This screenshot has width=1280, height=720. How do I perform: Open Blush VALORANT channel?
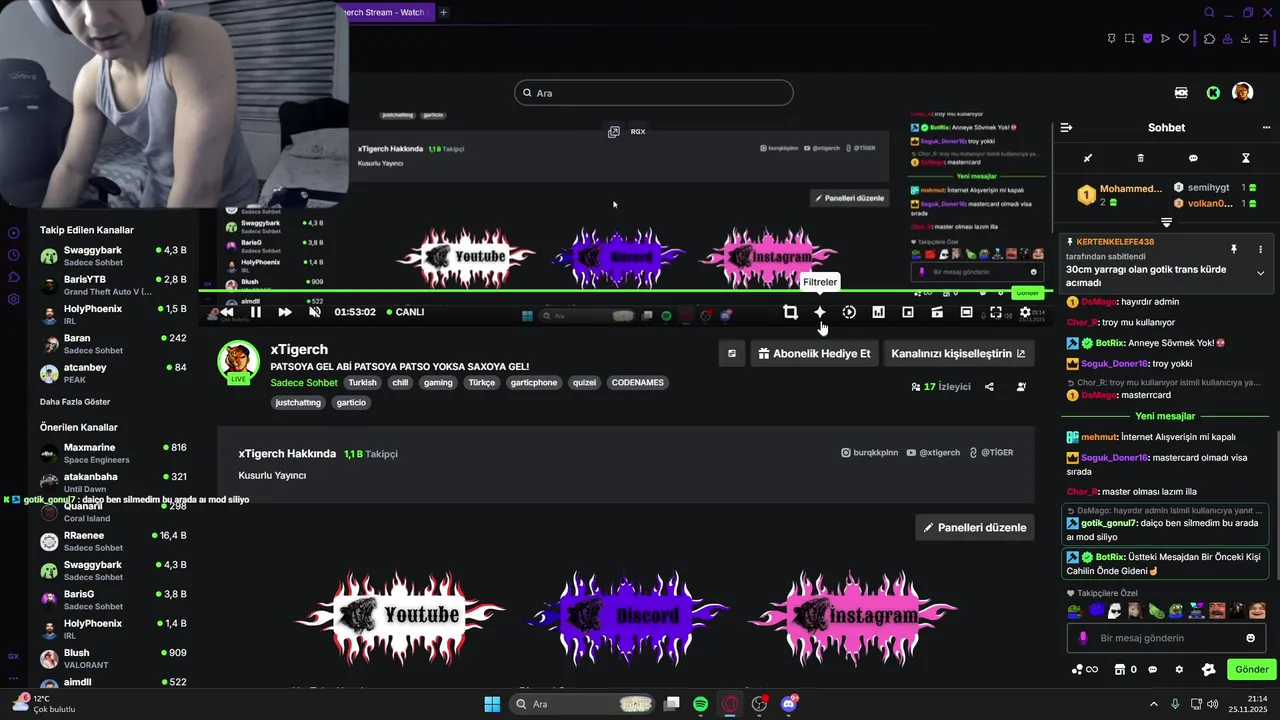[113, 659]
